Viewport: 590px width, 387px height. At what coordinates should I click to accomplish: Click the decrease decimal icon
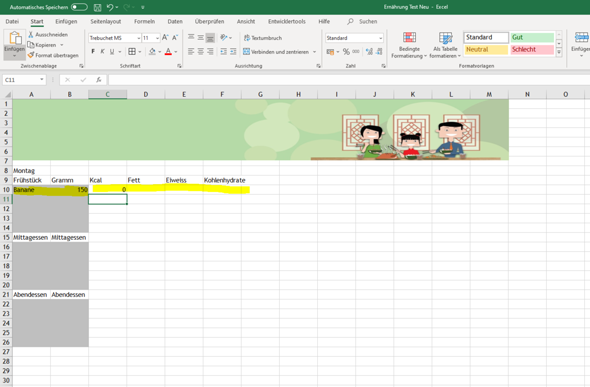coord(379,52)
